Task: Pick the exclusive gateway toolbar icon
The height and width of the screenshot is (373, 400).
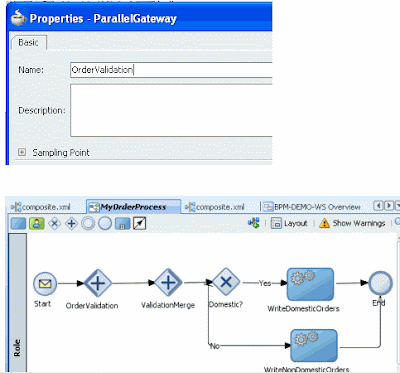Action: click(x=54, y=223)
